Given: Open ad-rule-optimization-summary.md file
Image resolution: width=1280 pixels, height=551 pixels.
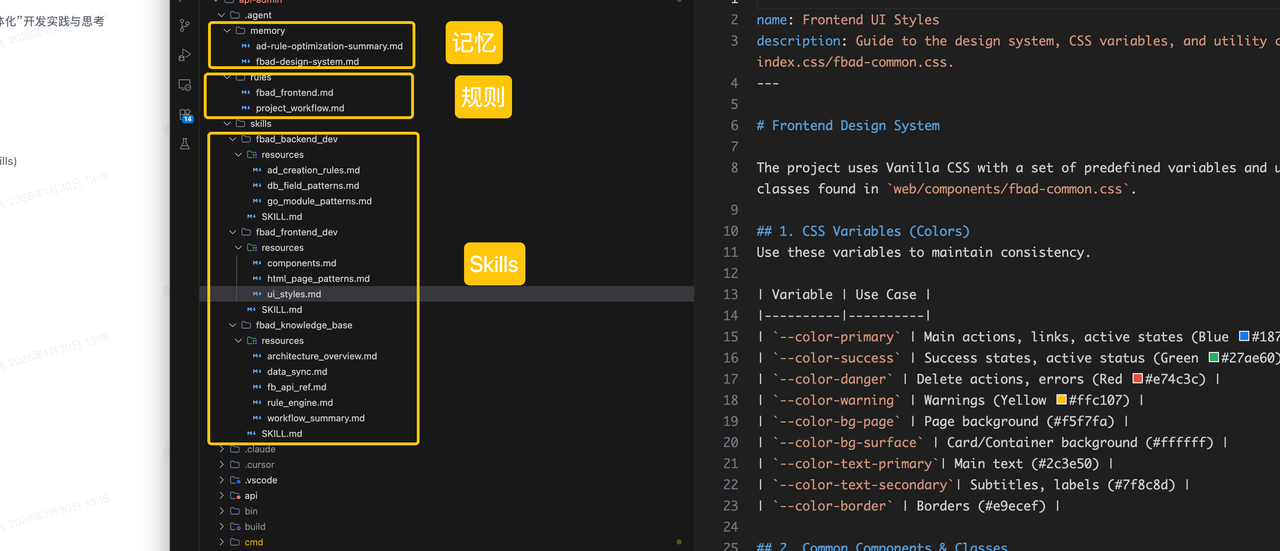Looking at the screenshot, I should pos(329,46).
